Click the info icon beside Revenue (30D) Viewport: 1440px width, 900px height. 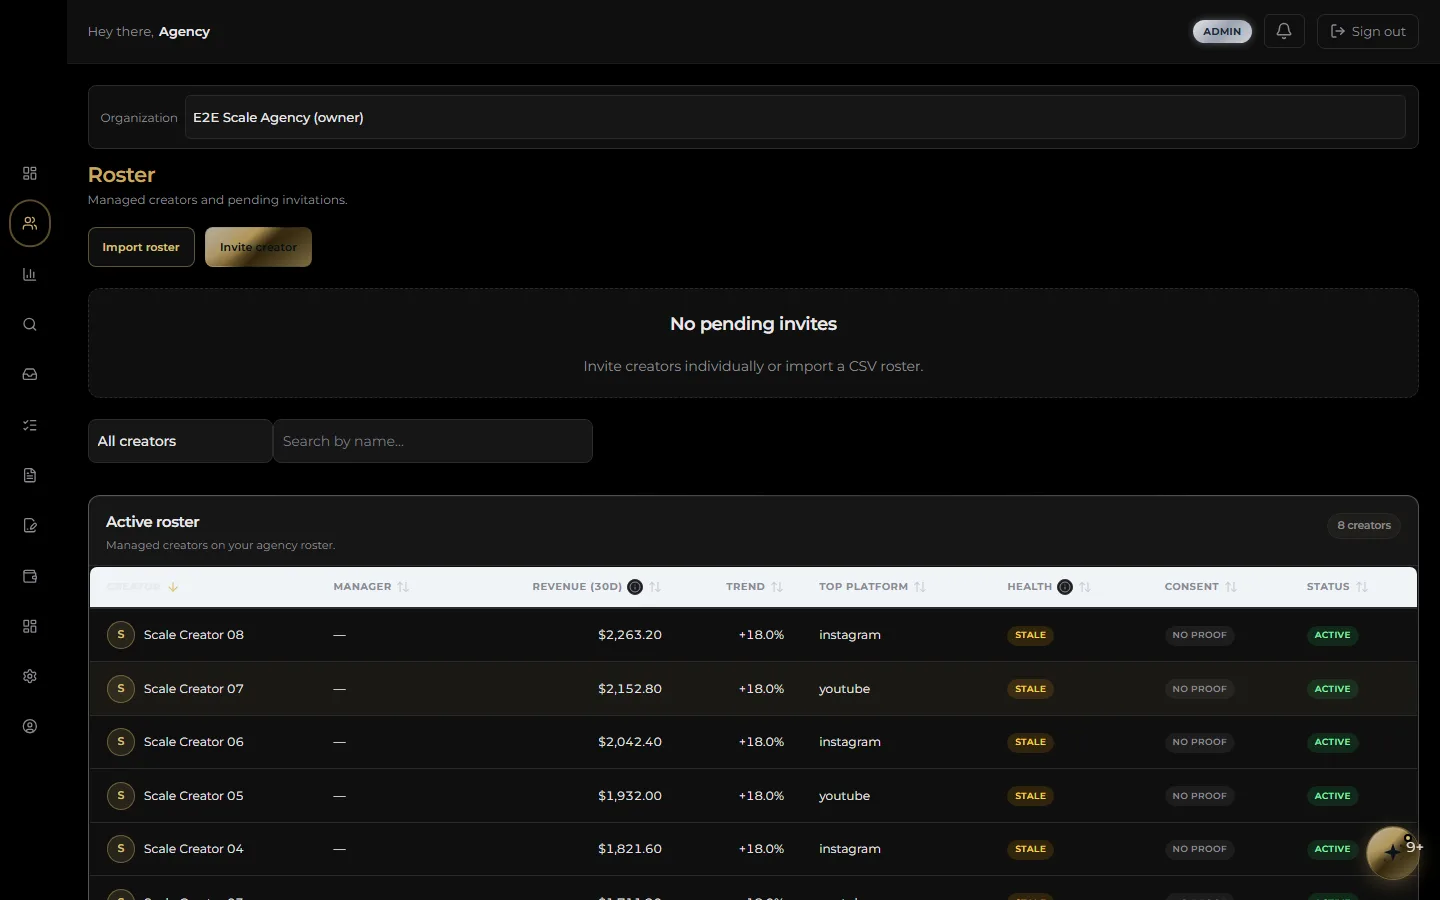[x=635, y=587]
